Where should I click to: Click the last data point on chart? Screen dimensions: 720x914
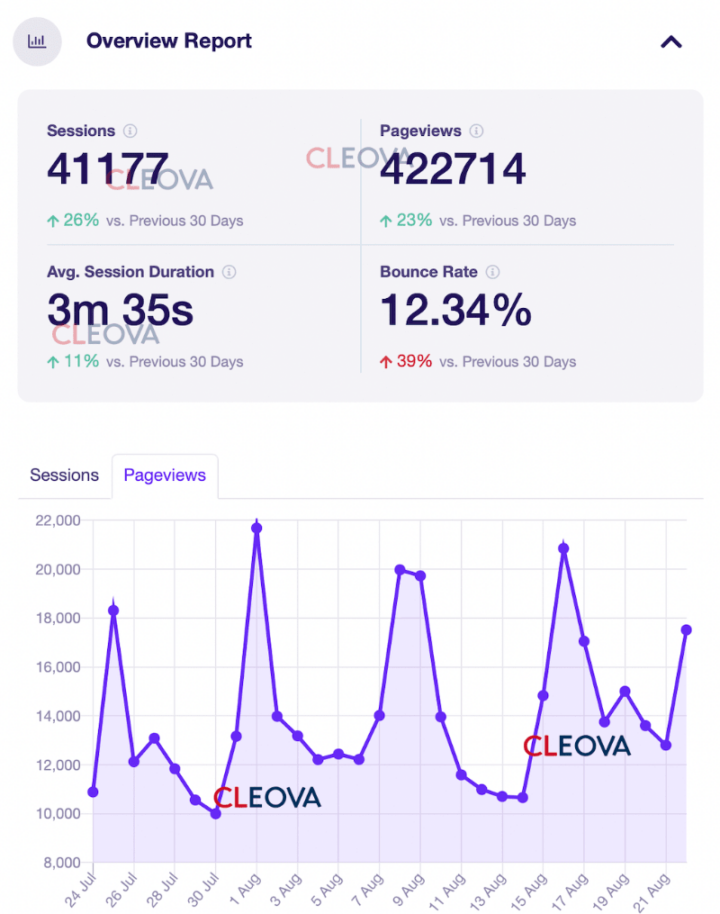686,630
